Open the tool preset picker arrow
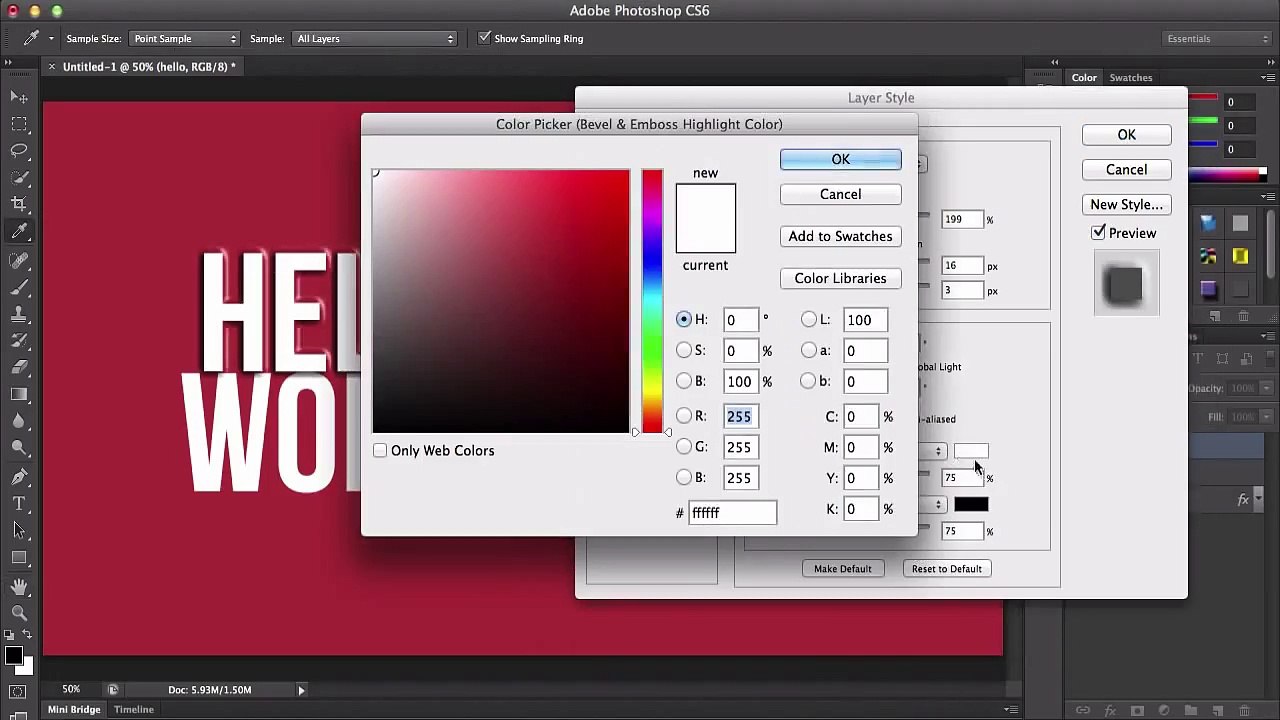Viewport: 1280px width, 720px height. (x=51, y=39)
